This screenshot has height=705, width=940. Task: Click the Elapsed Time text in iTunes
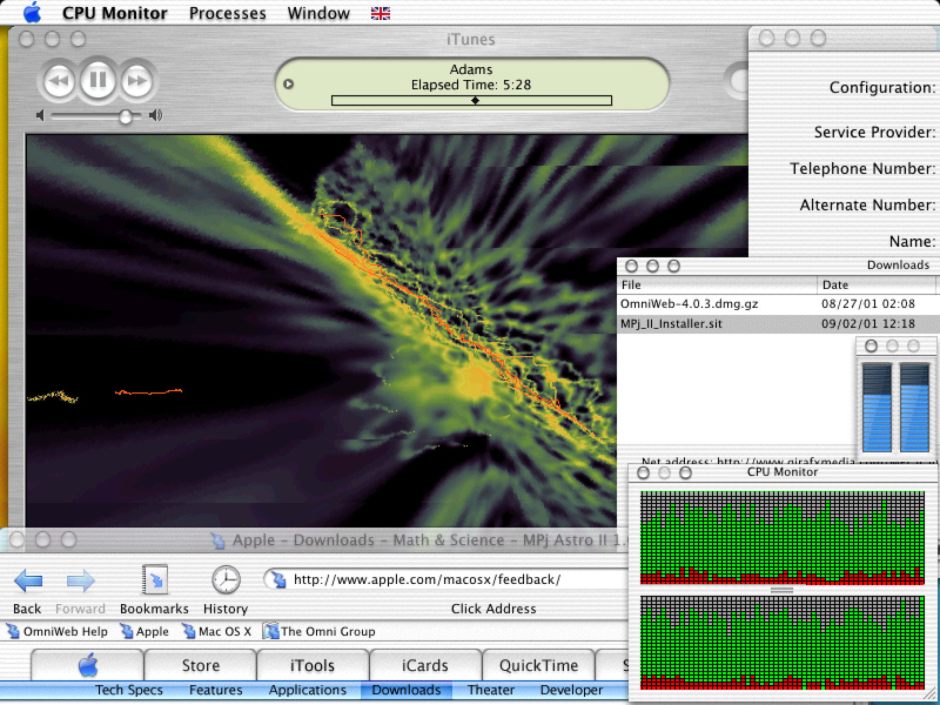(471, 85)
